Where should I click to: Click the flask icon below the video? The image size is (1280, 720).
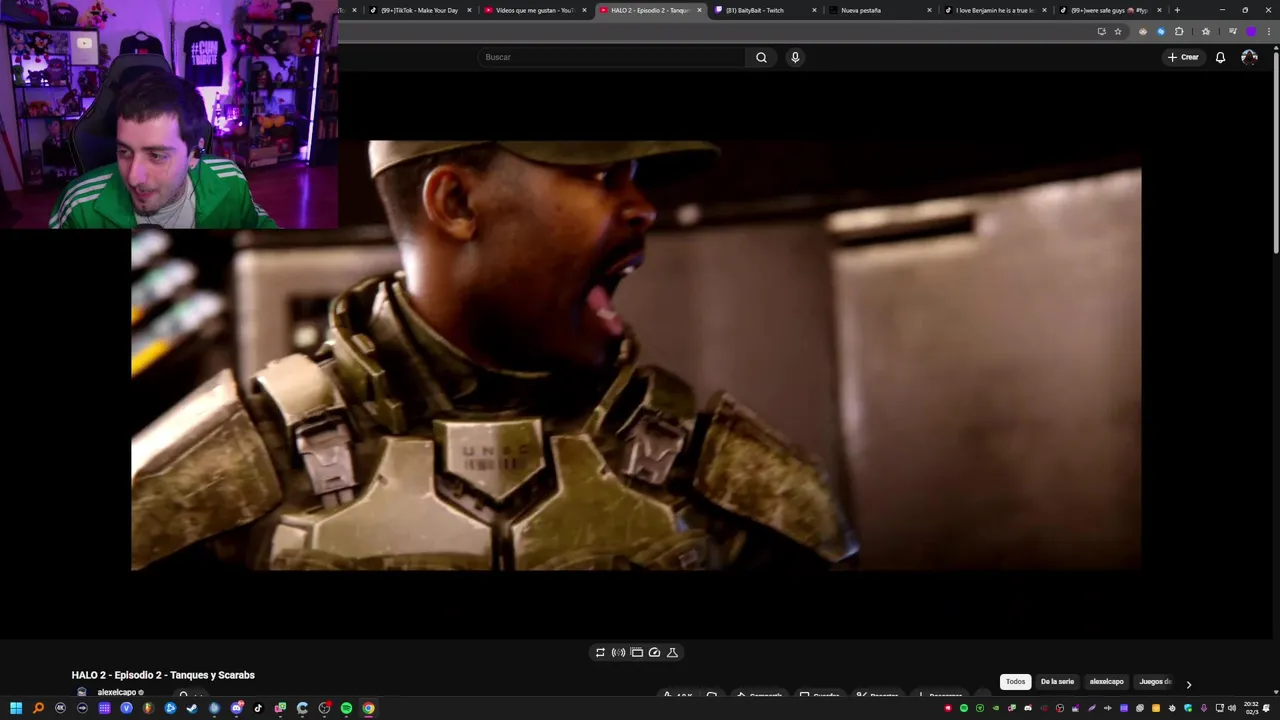(x=672, y=653)
